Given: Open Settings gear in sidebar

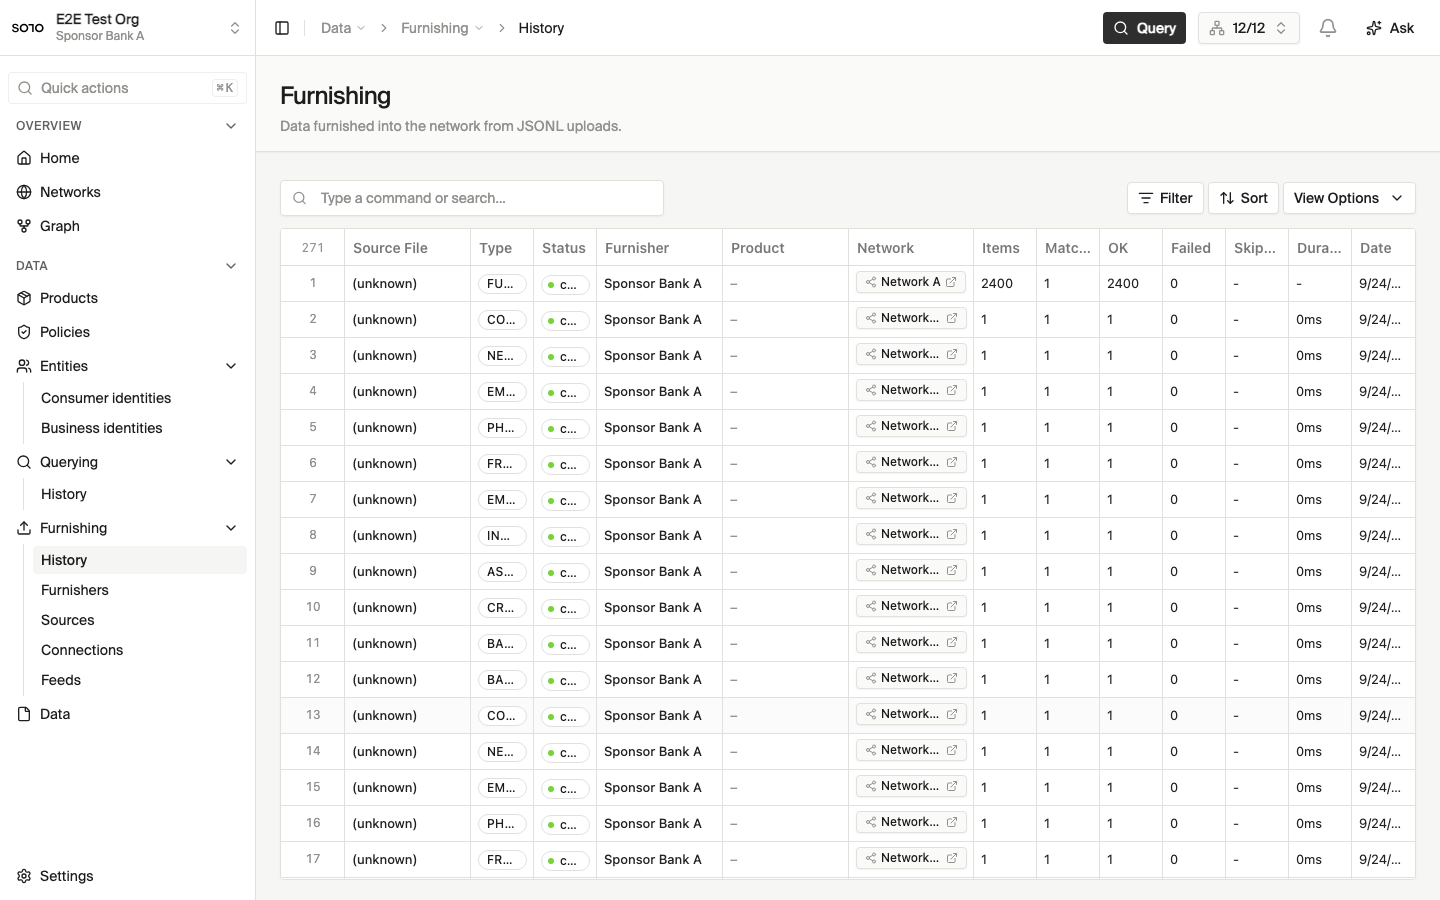Looking at the screenshot, I should (127, 876).
